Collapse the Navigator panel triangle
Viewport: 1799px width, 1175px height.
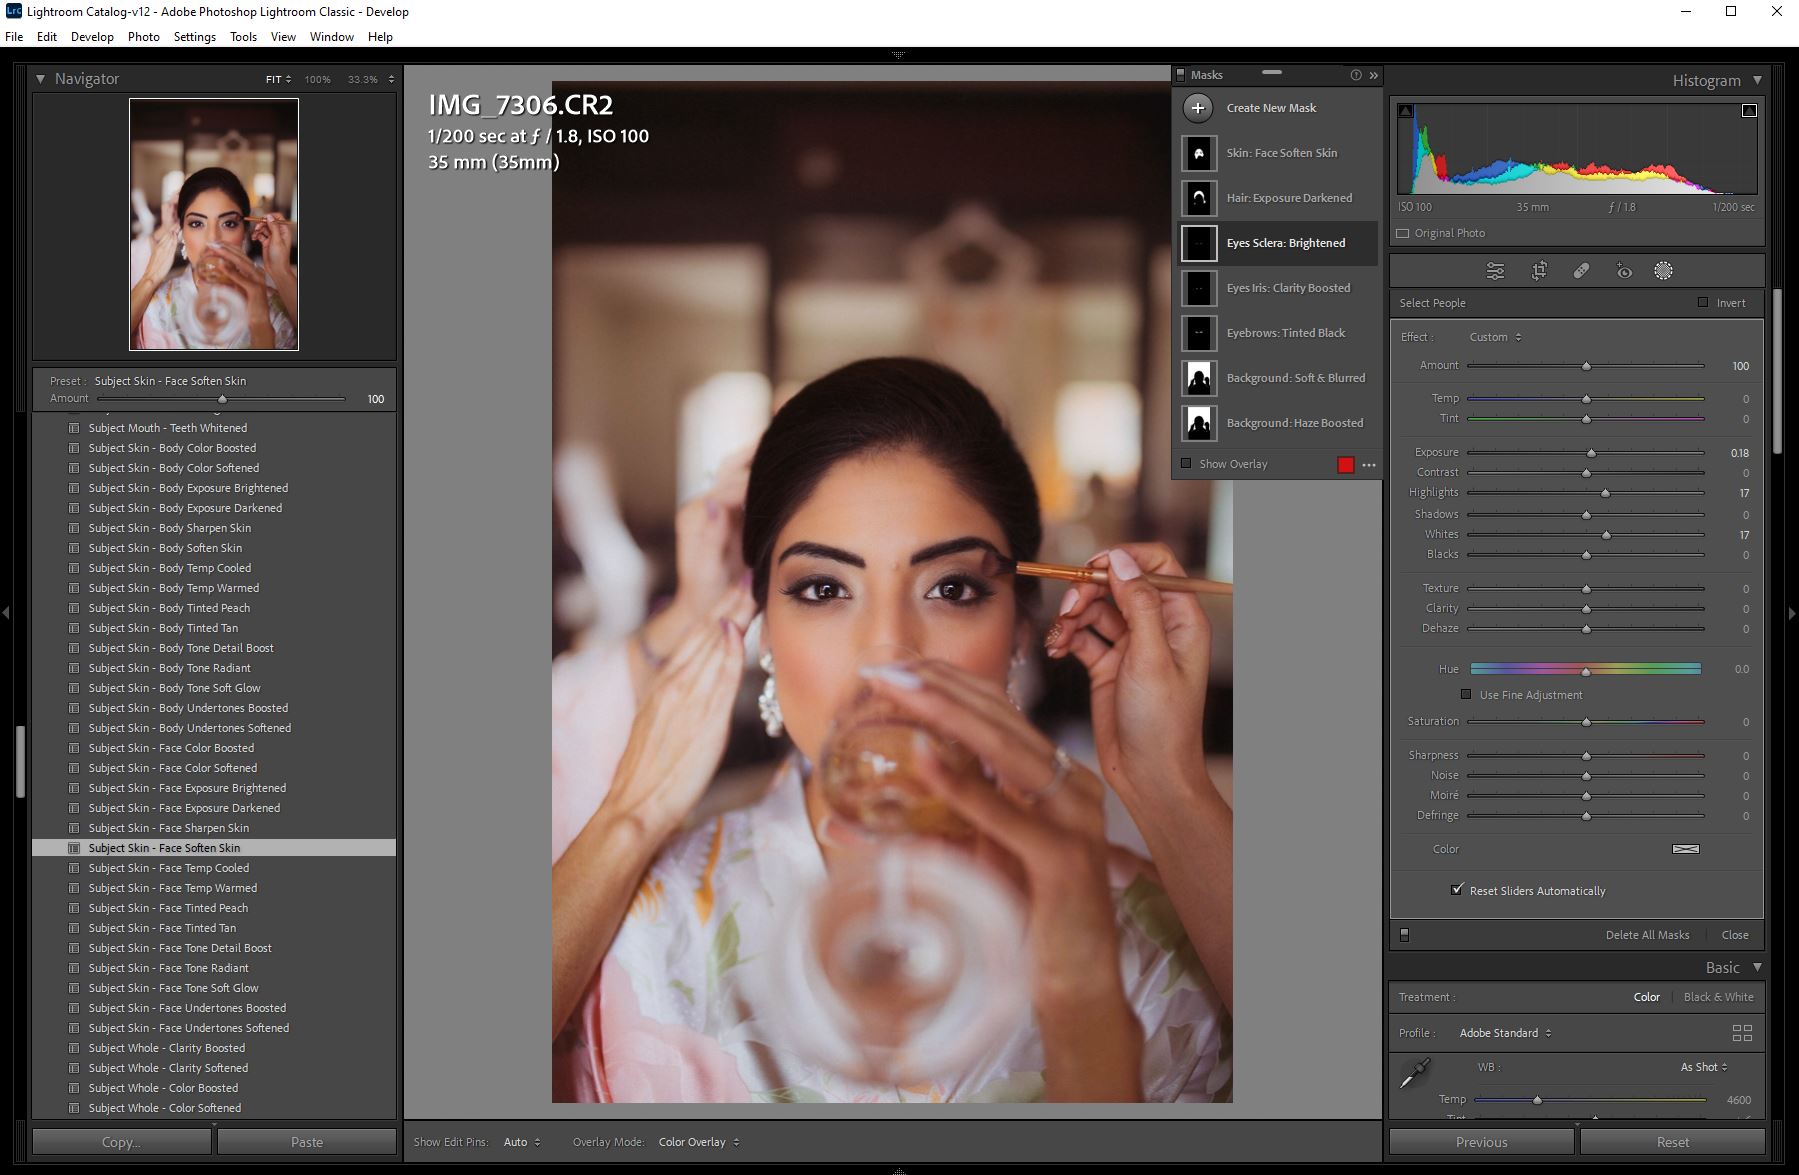click(40, 79)
